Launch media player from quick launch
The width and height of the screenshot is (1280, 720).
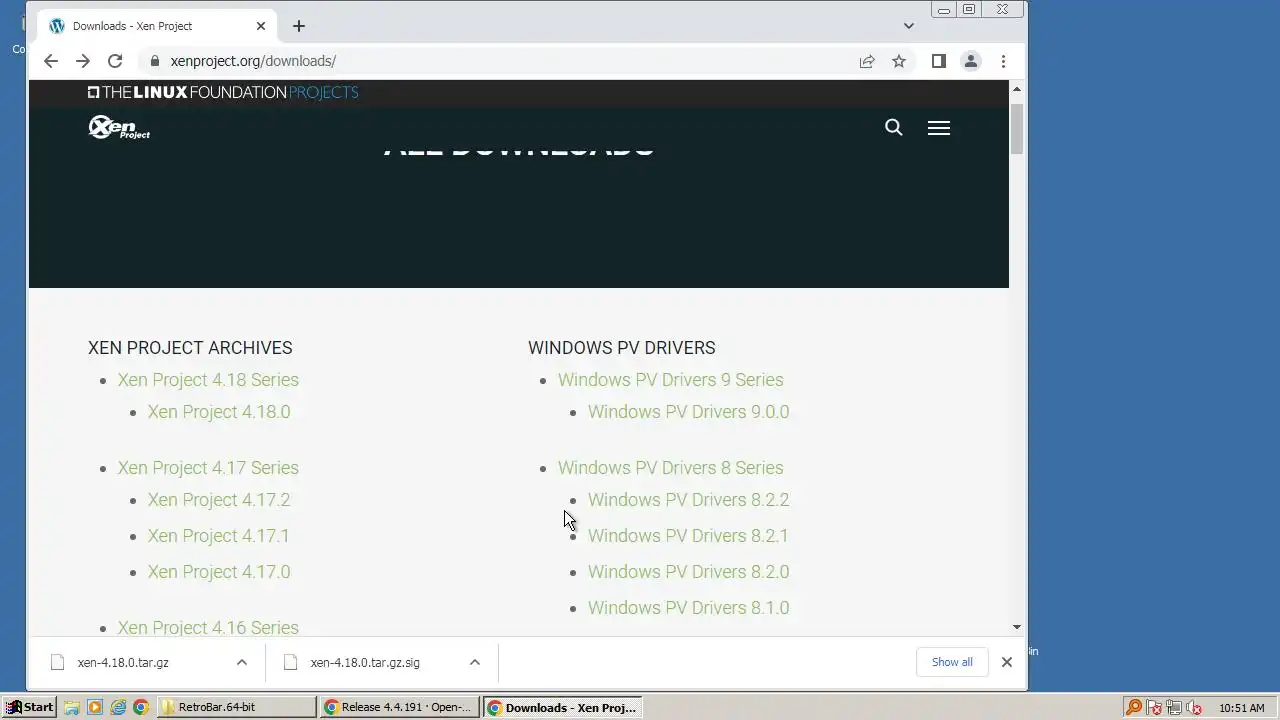tap(95, 707)
